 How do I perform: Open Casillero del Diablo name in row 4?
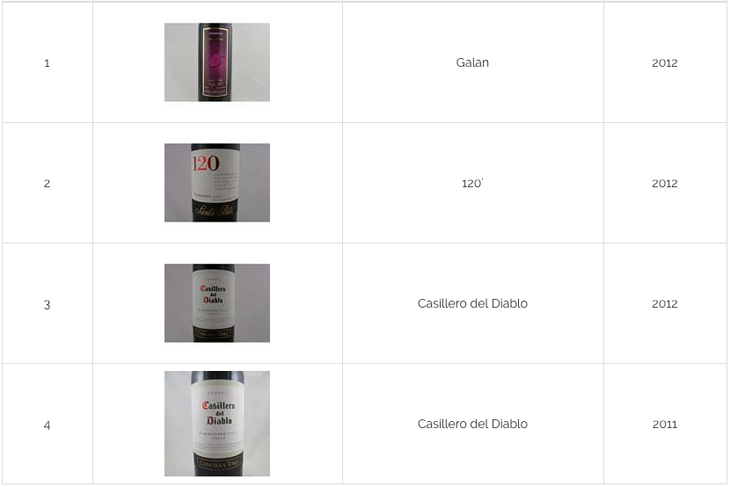pyautogui.click(x=473, y=424)
